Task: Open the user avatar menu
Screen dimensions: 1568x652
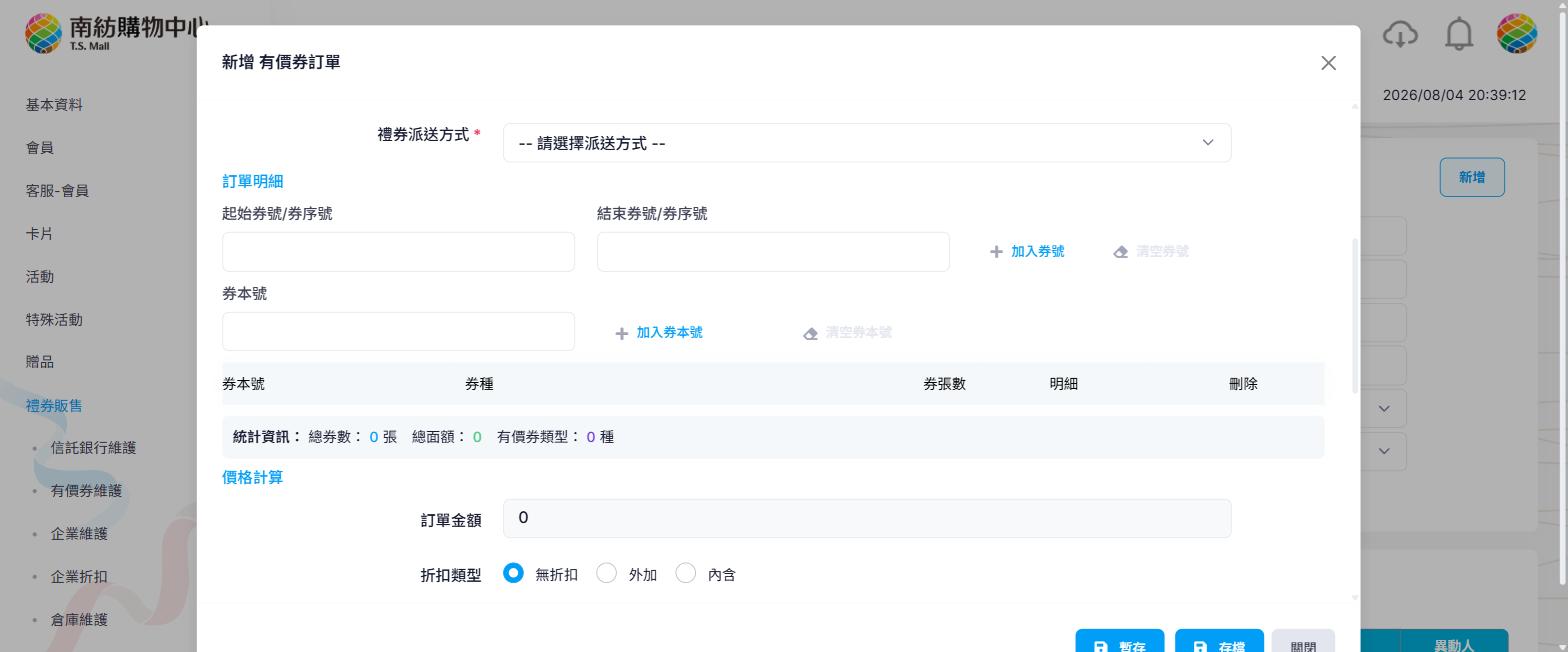Action: pyautogui.click(x=1516, y=34)
